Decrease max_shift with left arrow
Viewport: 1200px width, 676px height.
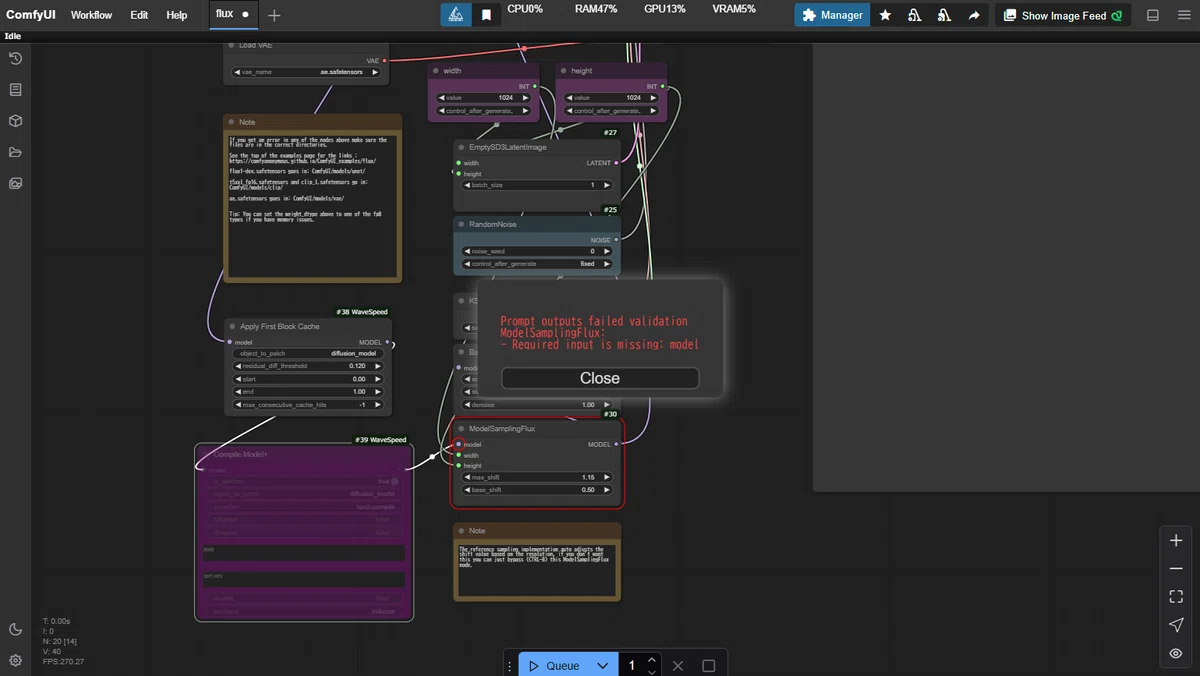tap(466, 477)
